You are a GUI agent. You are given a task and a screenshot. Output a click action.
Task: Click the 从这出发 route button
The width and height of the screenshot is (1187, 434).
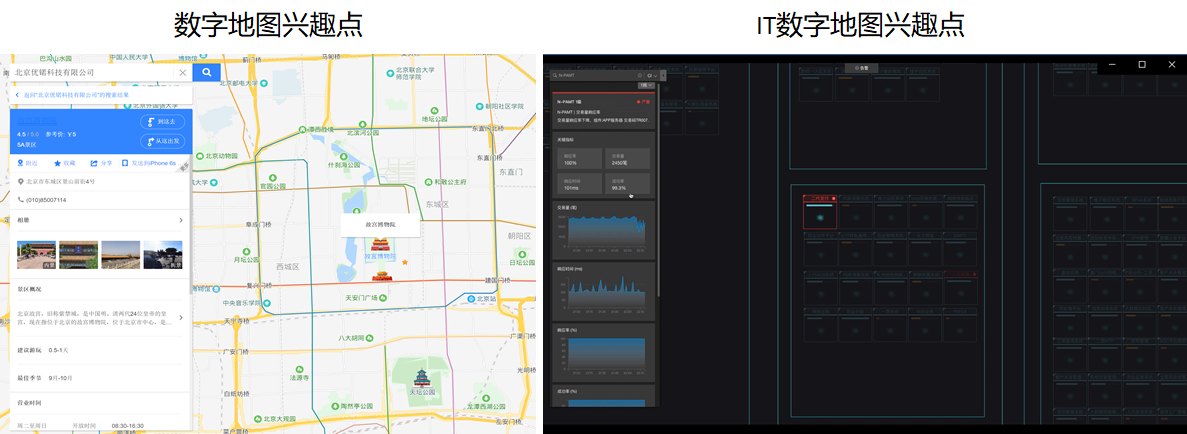pos(162,141)
